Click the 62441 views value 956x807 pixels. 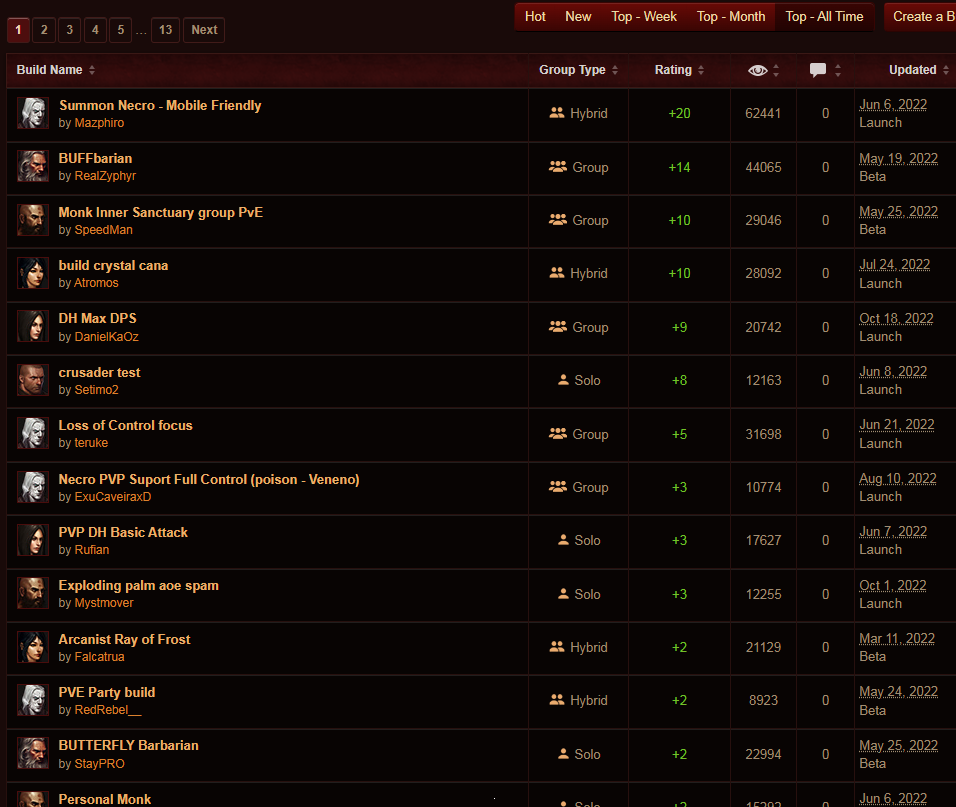coord(763,113)
